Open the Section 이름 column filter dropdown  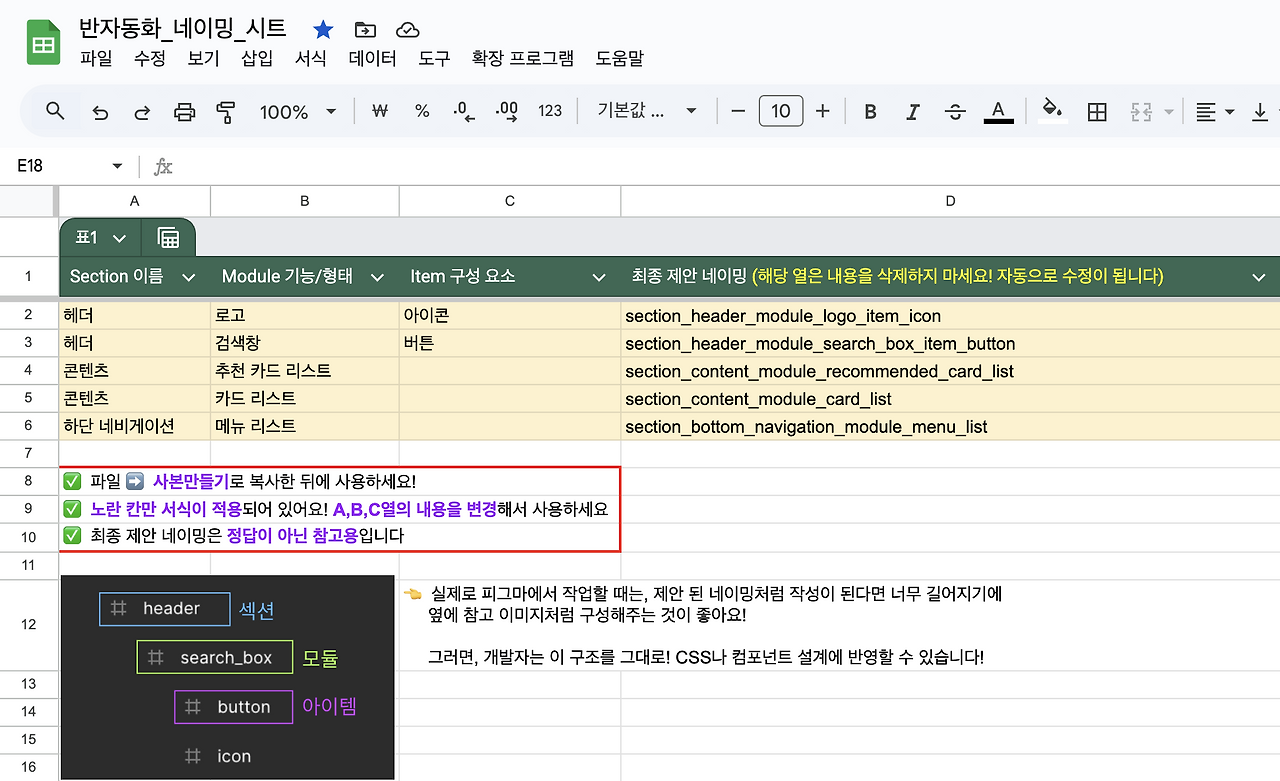pos(190,276)
